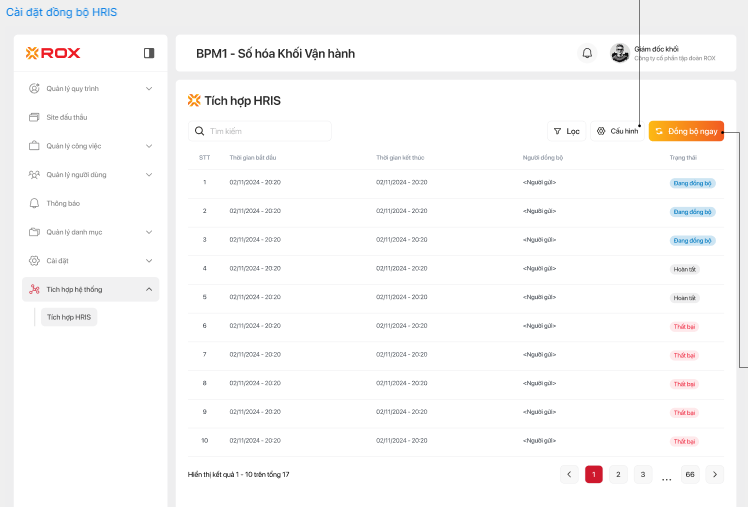The width and height of the screenshot is (748, 507).
Task: Click the Đồng bộ ngay sync button
Action: point(686,131)
